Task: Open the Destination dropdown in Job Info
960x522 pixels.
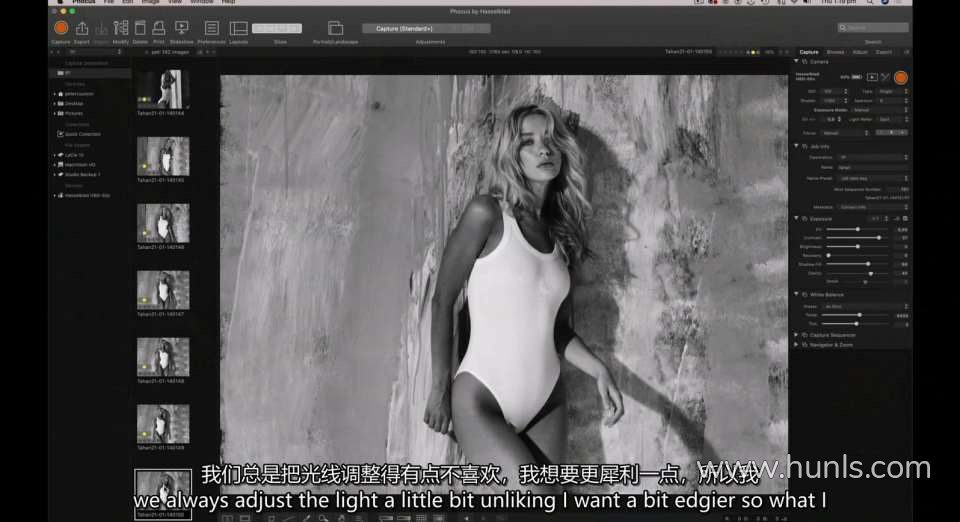Action: pyautogui.click(x=873, y=157)
